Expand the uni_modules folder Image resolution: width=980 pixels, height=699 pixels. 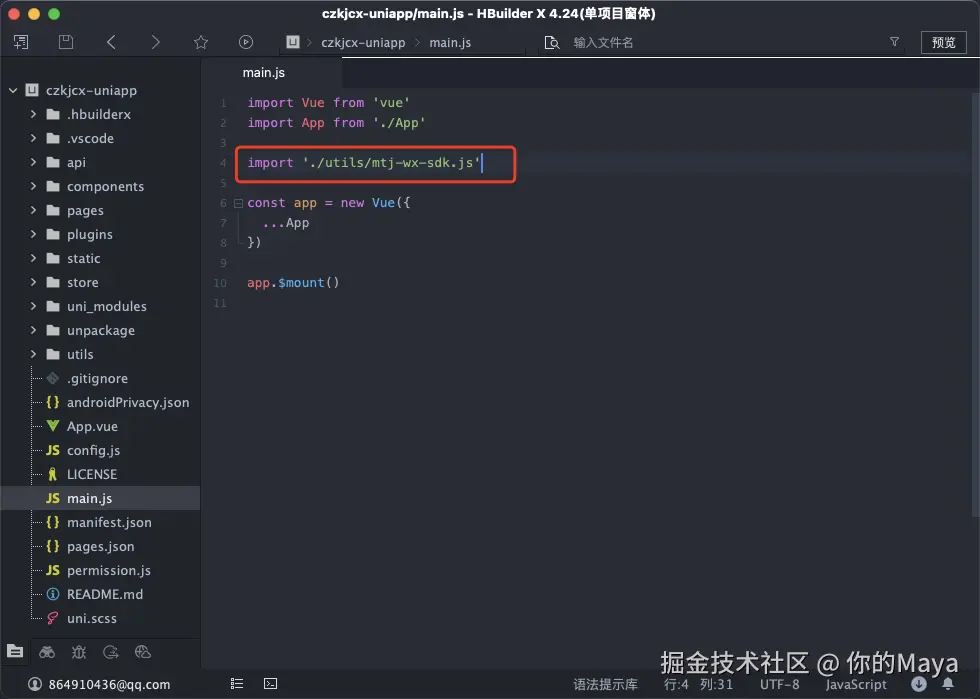(33, 306)
